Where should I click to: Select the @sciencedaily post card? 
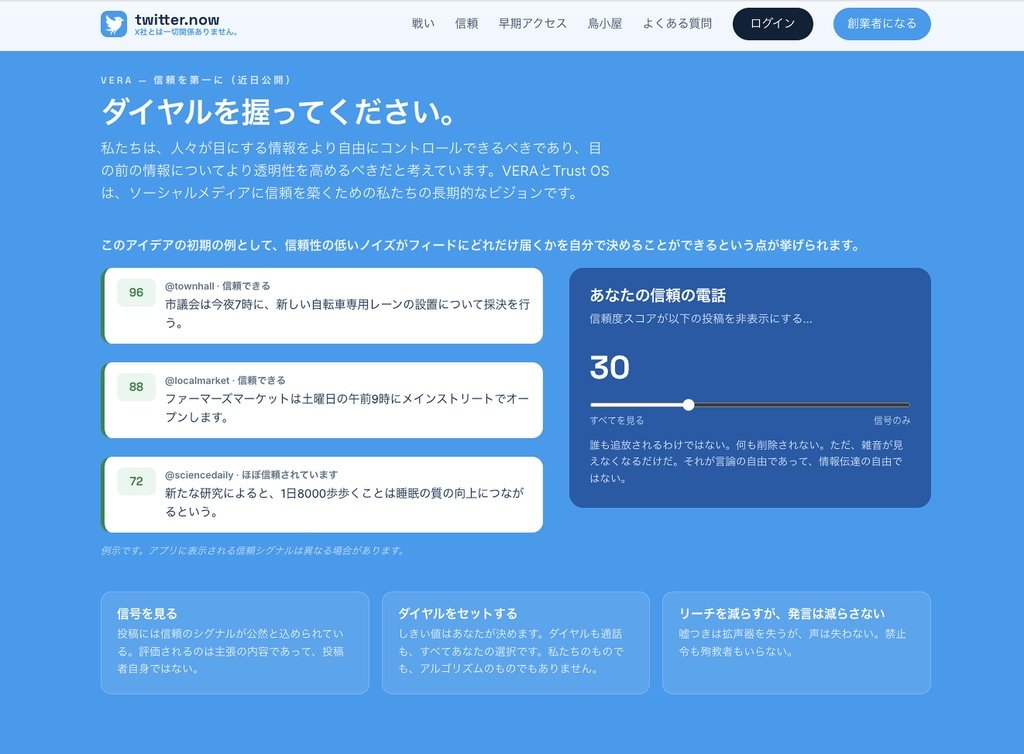[x=323, y=495]
